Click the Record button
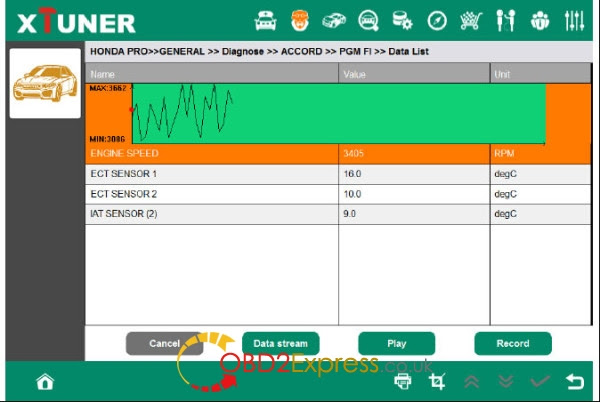The height and width of the screenshot is (402, 600). (x=513, y=343)
